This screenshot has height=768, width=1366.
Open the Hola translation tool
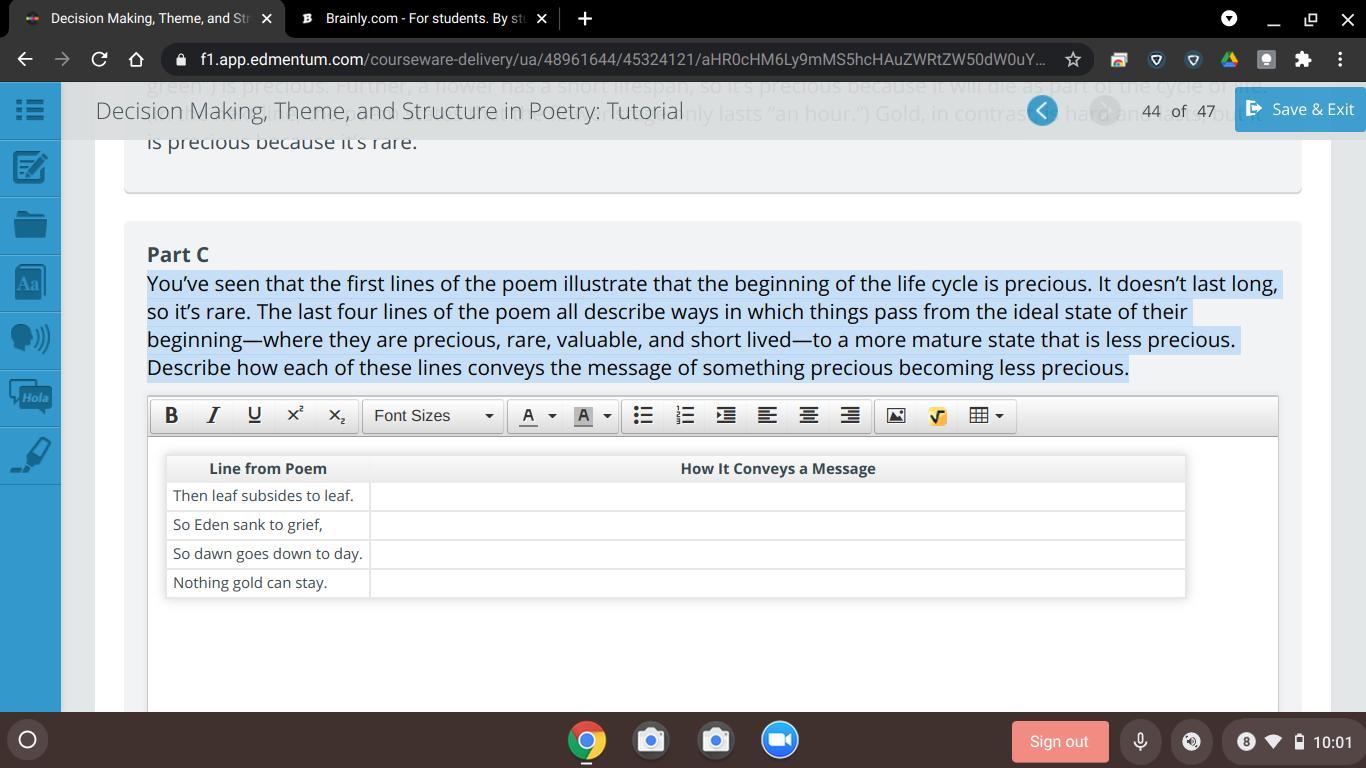[x=30, y=397]
